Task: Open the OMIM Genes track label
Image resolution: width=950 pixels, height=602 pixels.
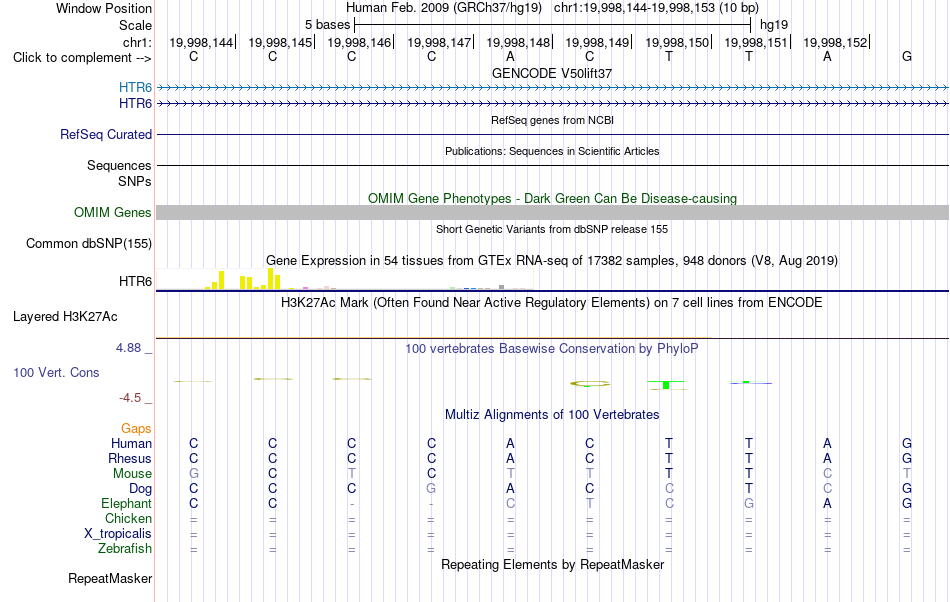Action: 113,213
